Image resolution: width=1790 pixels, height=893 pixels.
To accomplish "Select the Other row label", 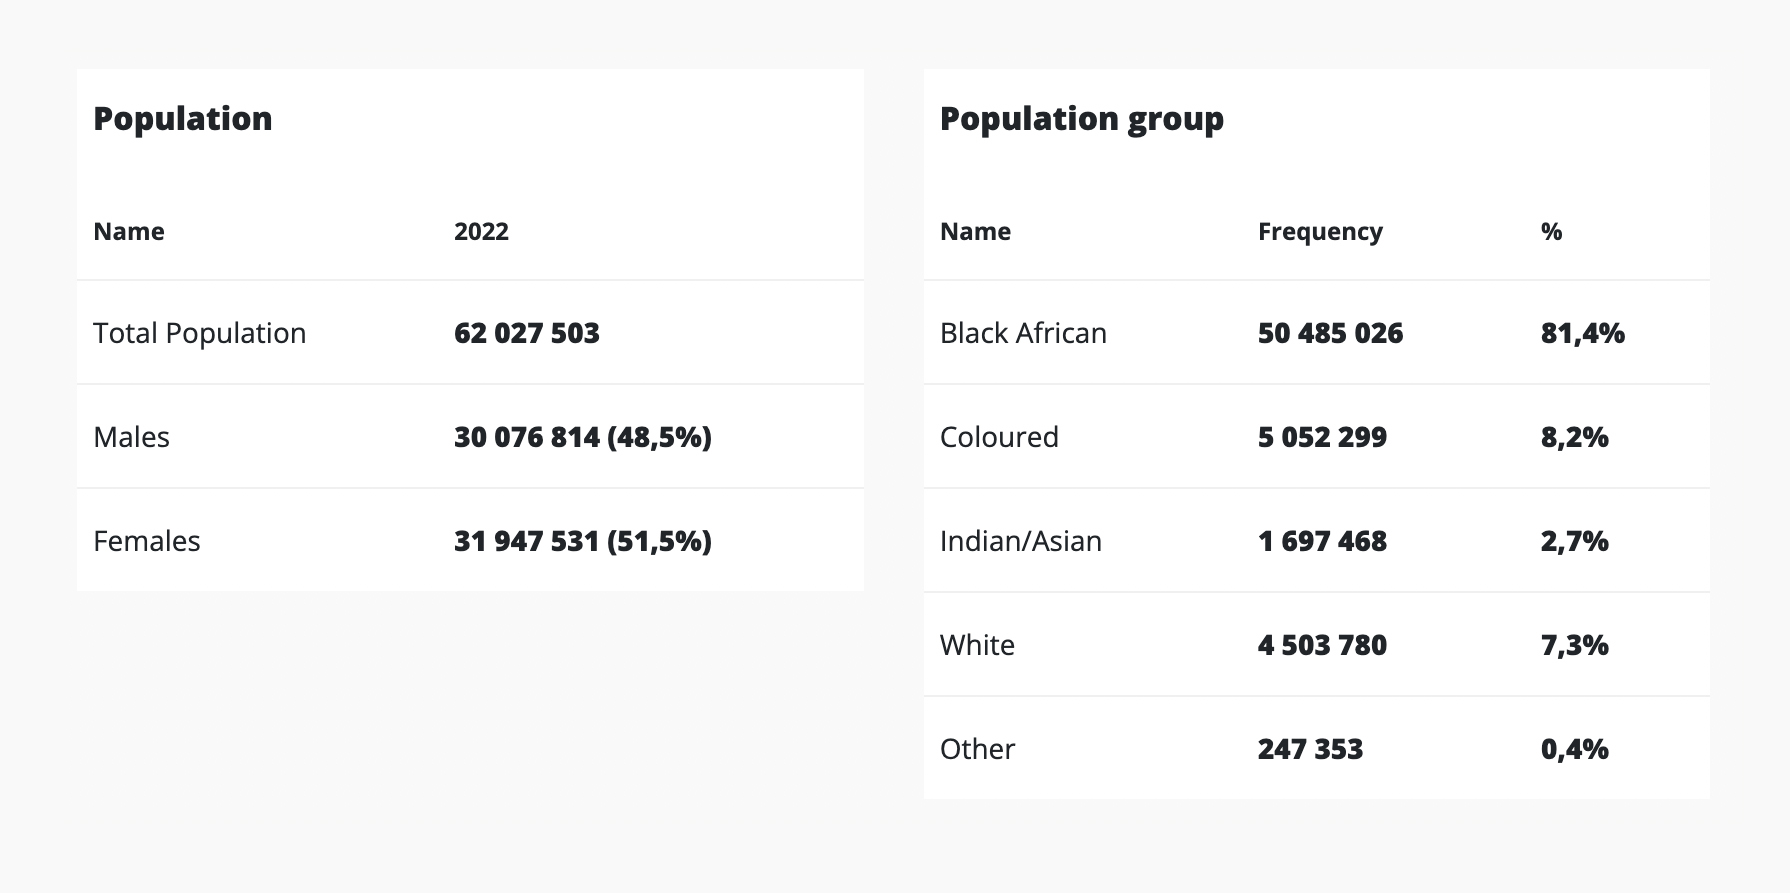I will click(977, 749).
